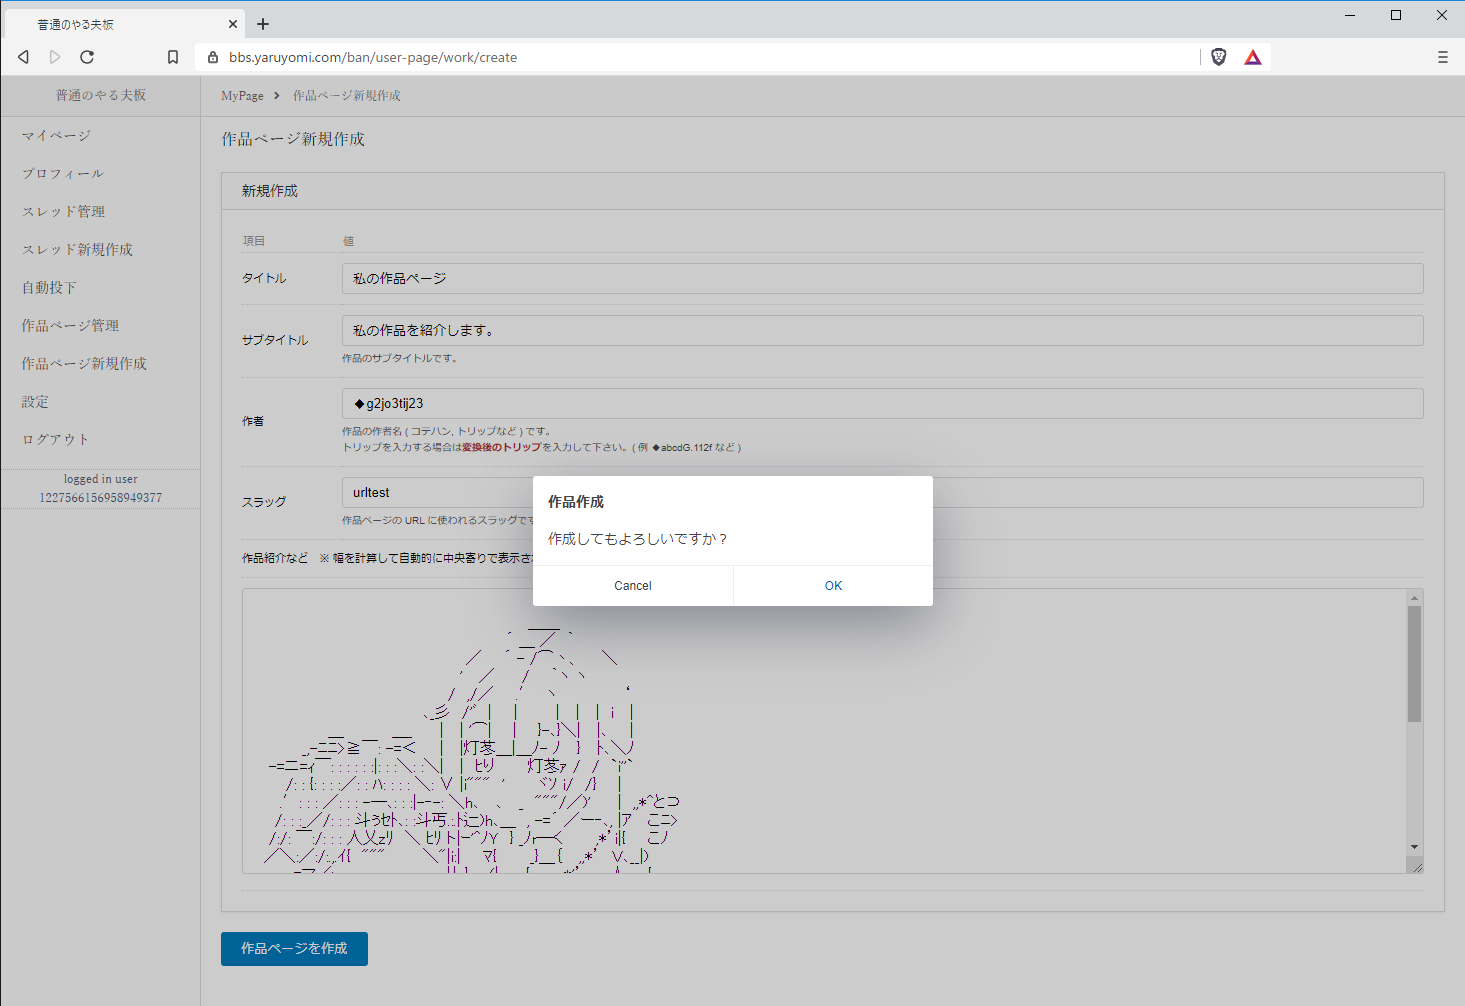This screenshot has height=1006, width=1465.
Task: Open a new browser tab
Action: tap(263, 24)
